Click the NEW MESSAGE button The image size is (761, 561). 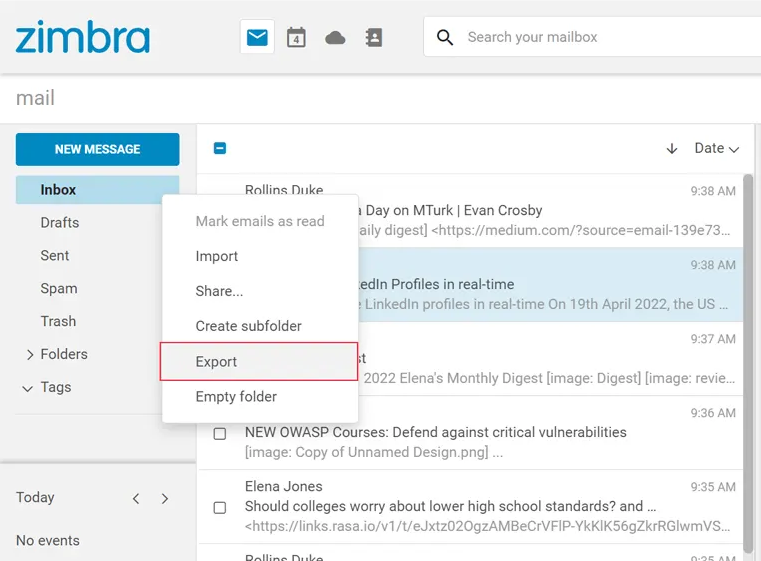pos(98,149)
